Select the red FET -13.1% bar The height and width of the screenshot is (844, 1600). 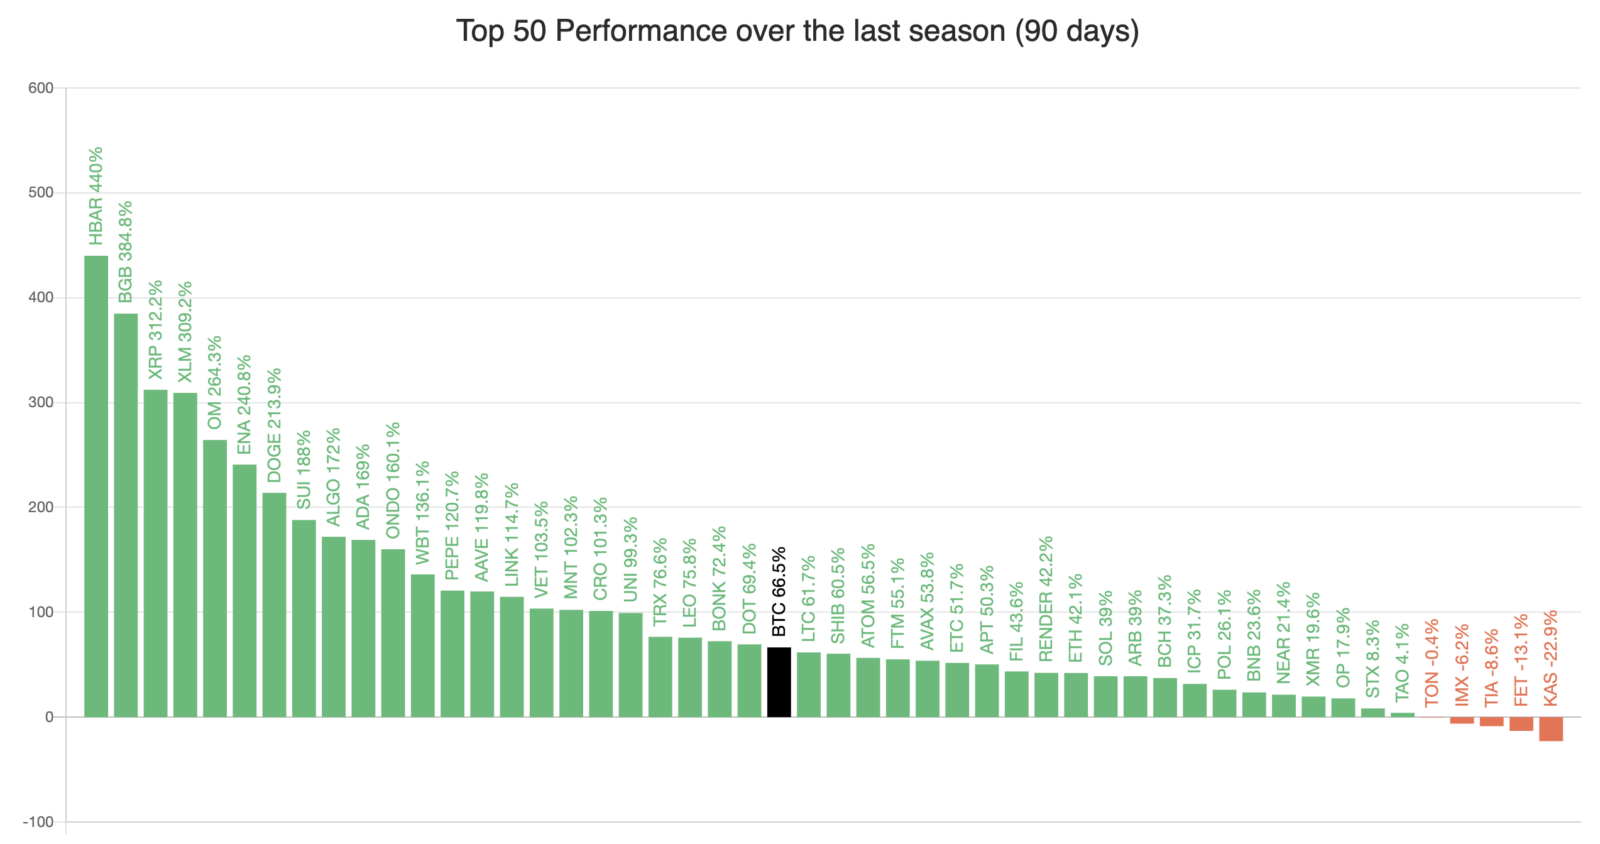[1521, 724]
